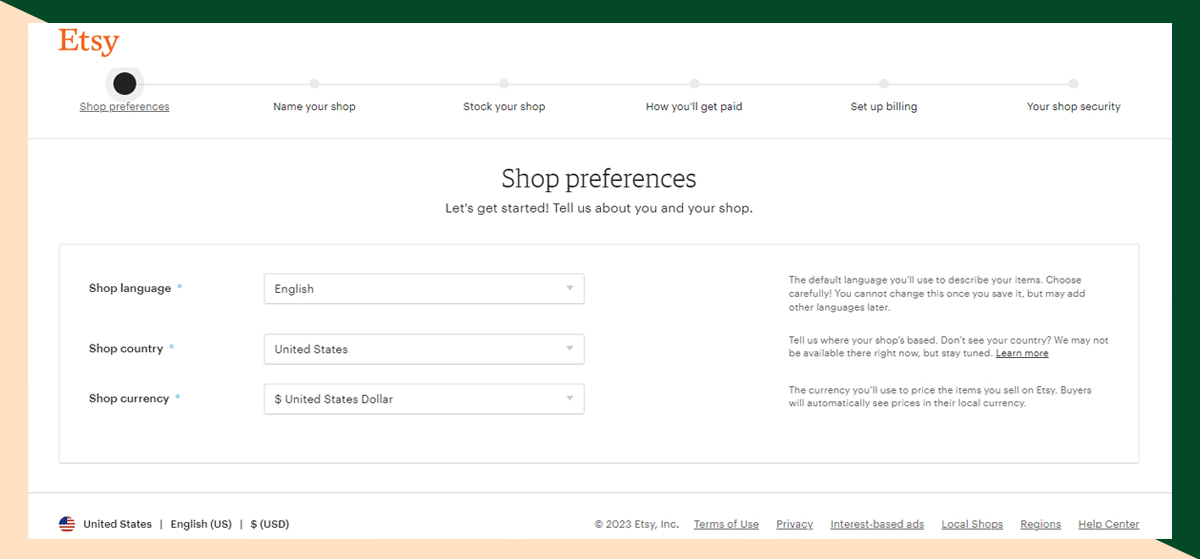1200x559 pixels.
Task: Click the arrow on the United States Dollar select
Action: [570, 399]
